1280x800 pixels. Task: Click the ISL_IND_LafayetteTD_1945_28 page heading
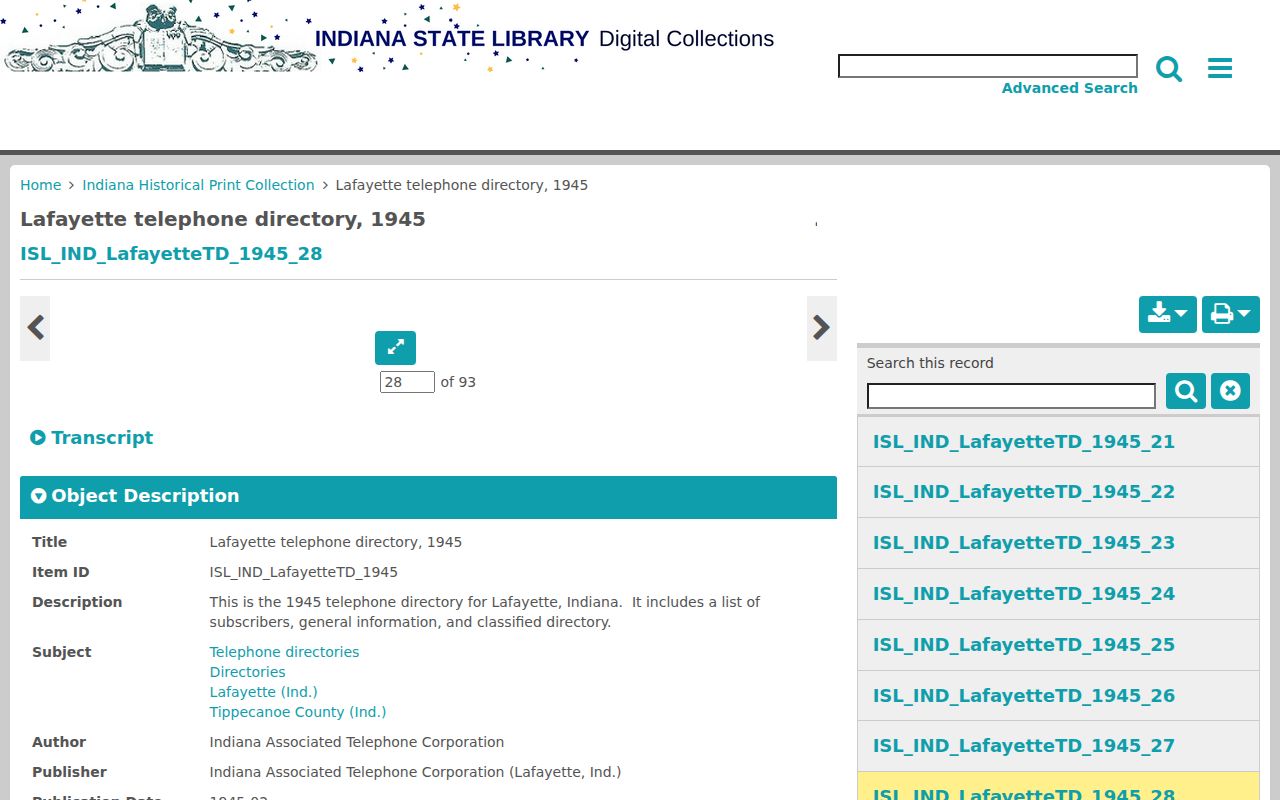pos(171,254)
